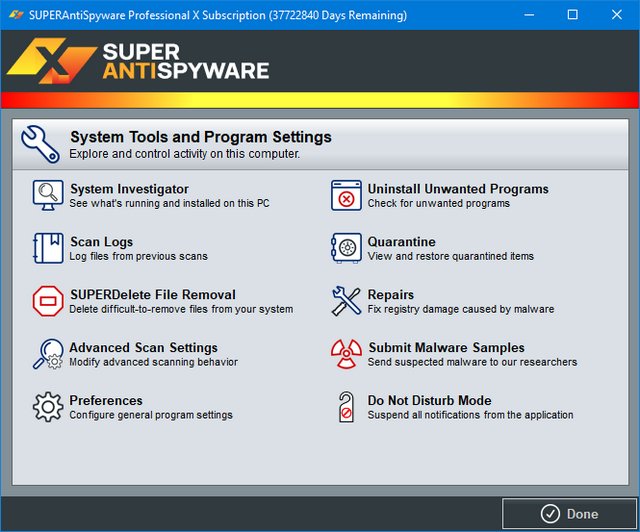This screenshot has height=532, width=640.
Task: Click the SUPERDelete stop-sign icon
Action: [x=48, y=301]
